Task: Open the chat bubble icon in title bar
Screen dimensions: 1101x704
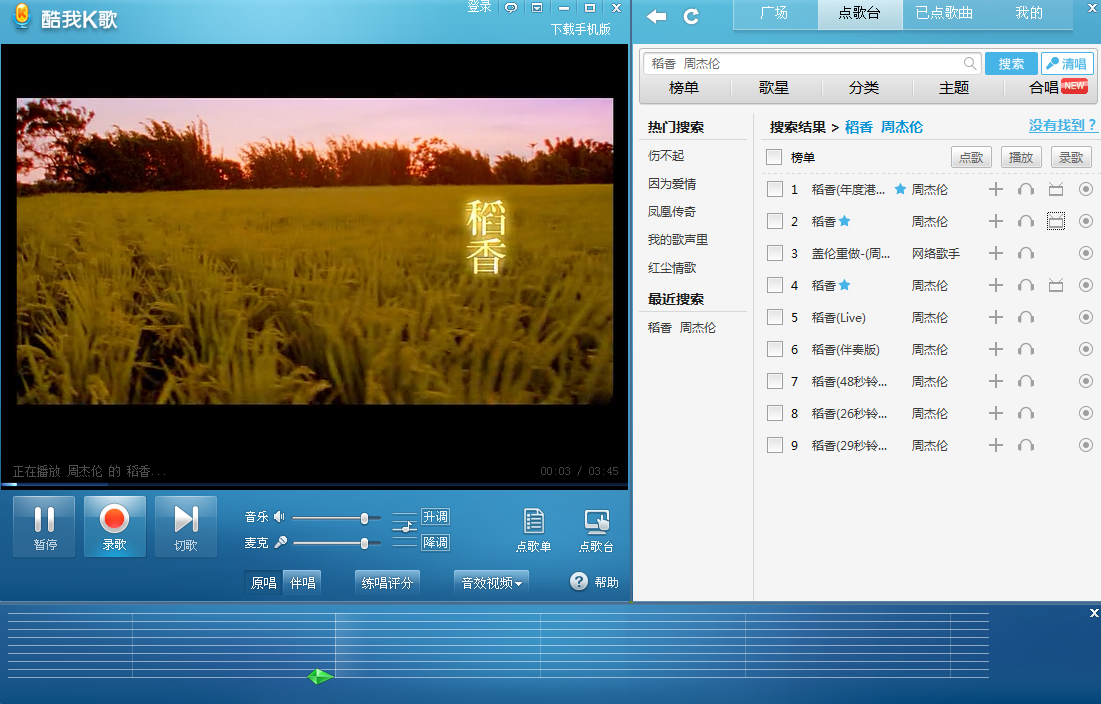Action: (511, 8)
